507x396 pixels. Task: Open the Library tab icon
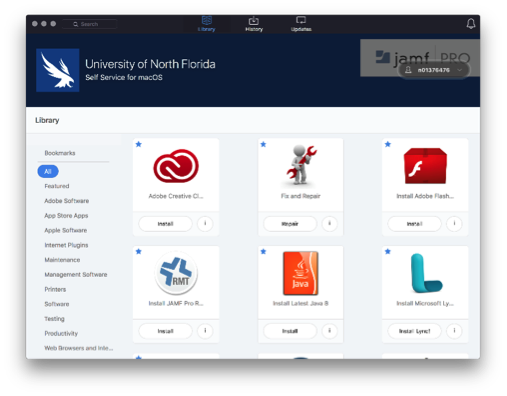click(206, 21)
